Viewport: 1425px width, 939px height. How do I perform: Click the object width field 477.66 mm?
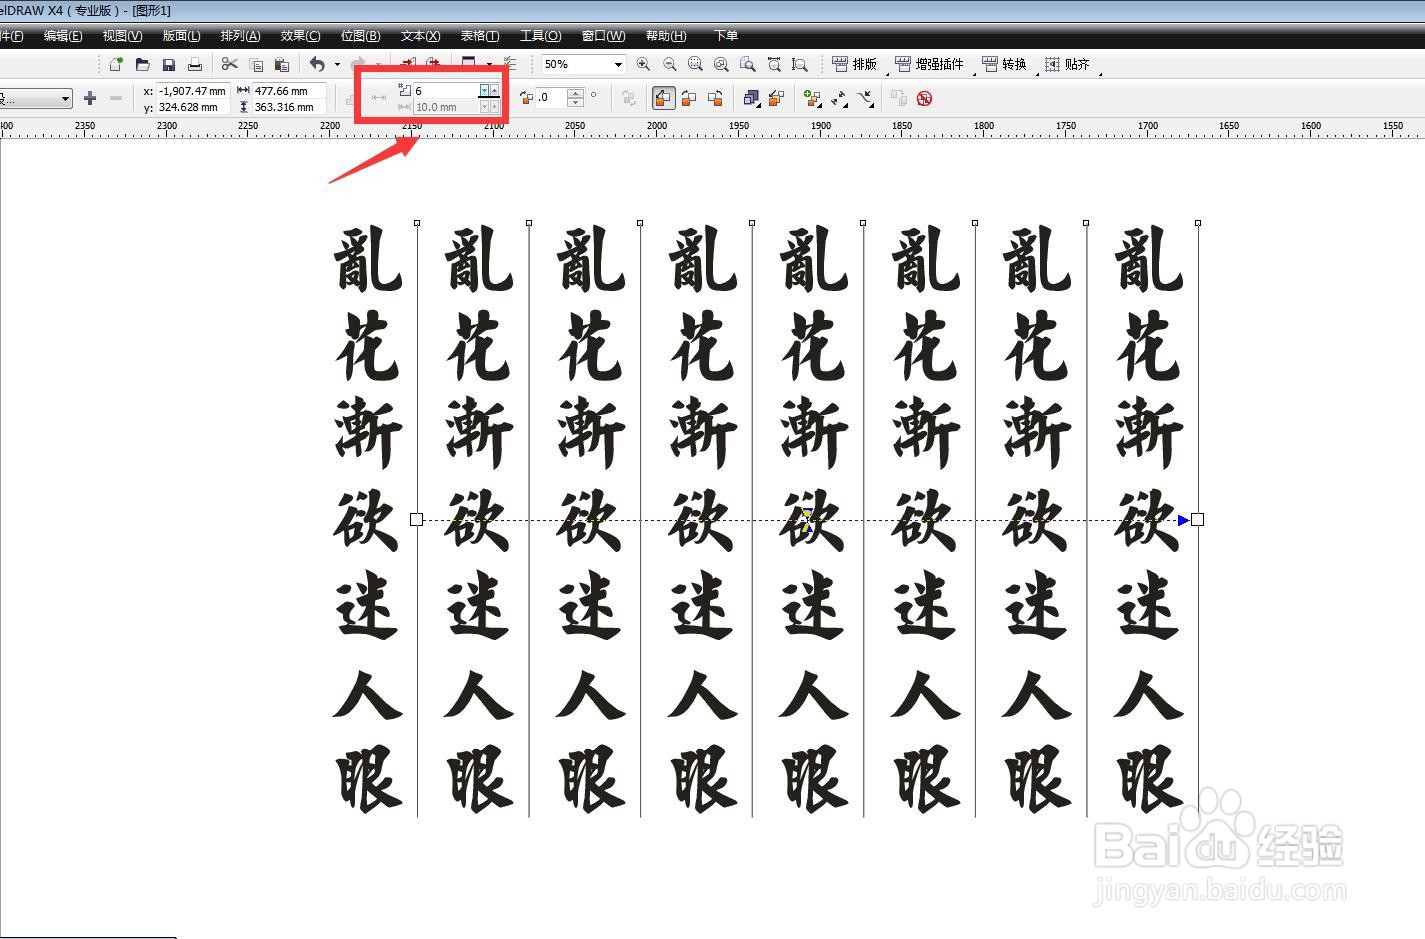288,90
